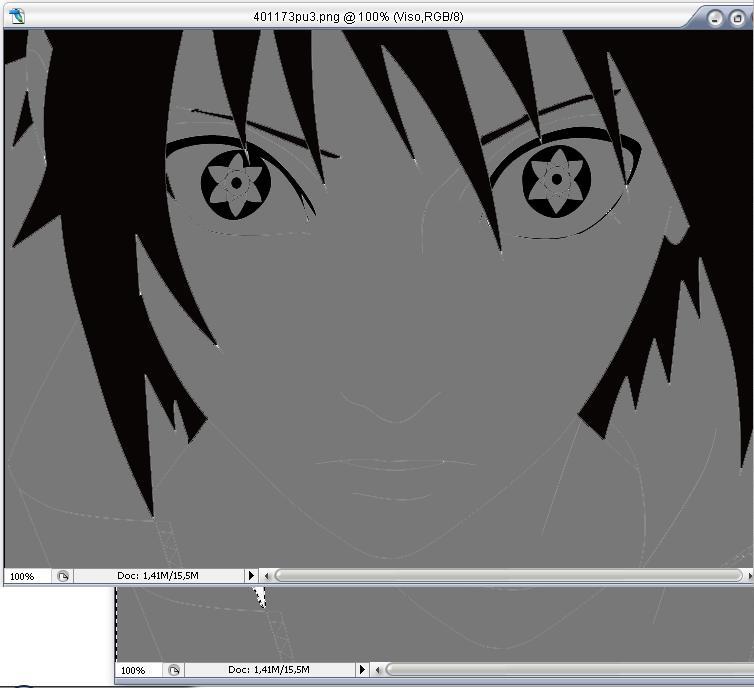Click the pupil of the character's left-side eye
Viewport: 754px width, 688px height.
click(x=235, y=183)
